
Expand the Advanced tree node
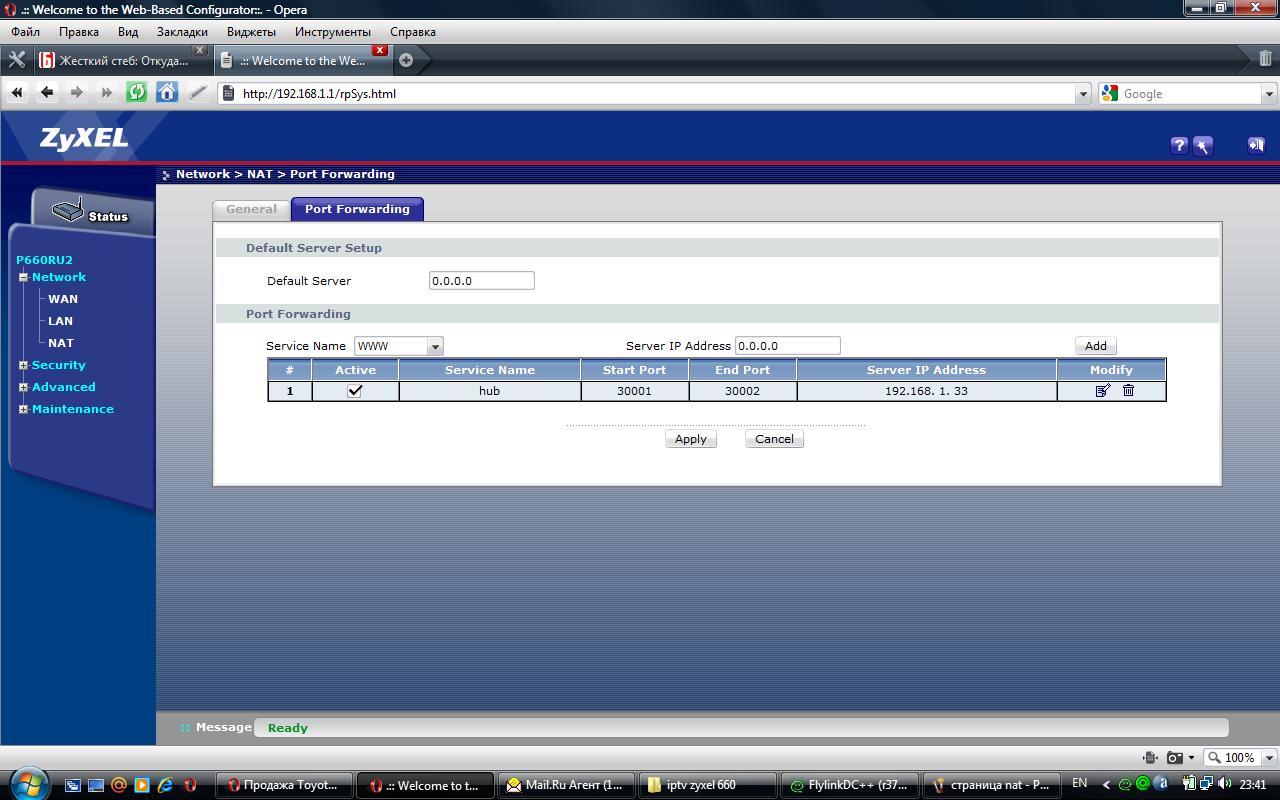pos(23,387)
